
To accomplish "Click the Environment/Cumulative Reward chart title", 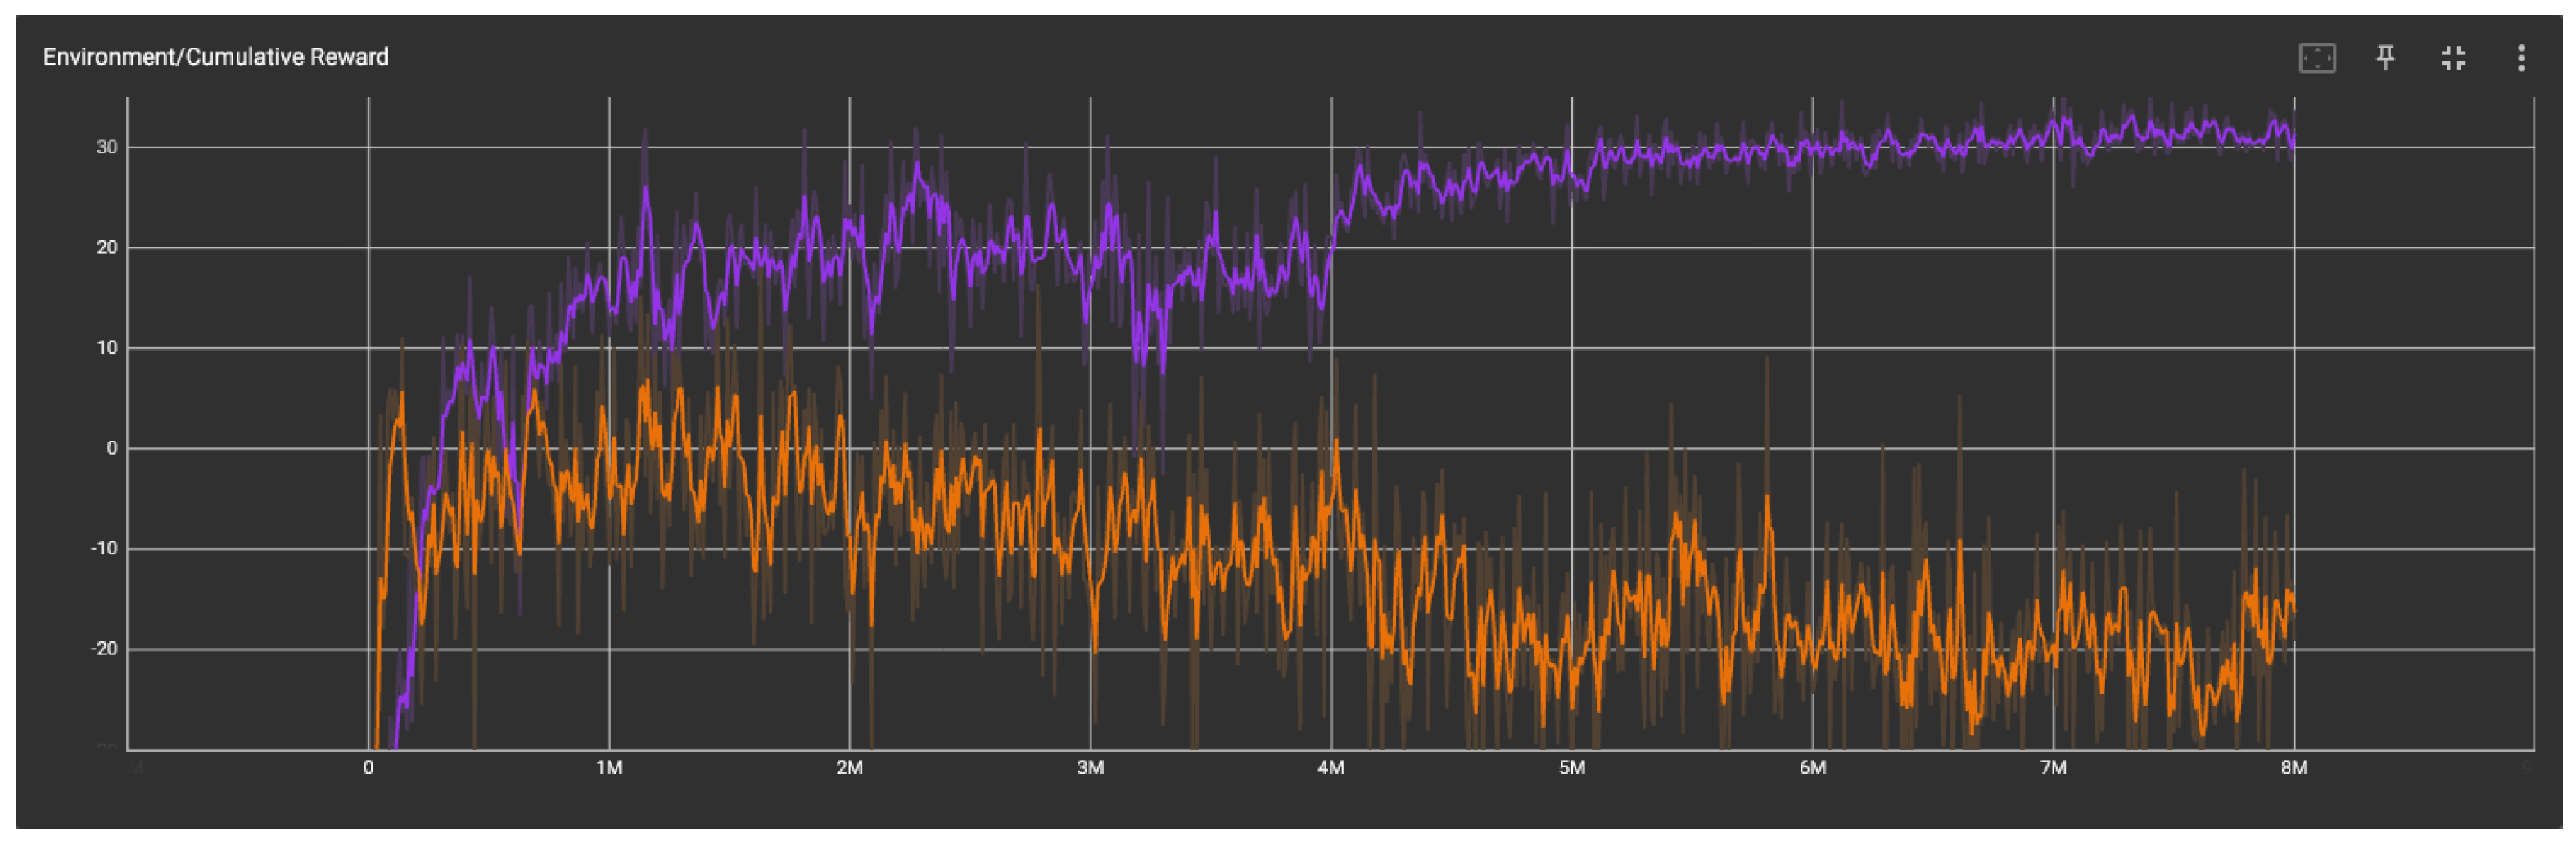I will click(216, 57).
